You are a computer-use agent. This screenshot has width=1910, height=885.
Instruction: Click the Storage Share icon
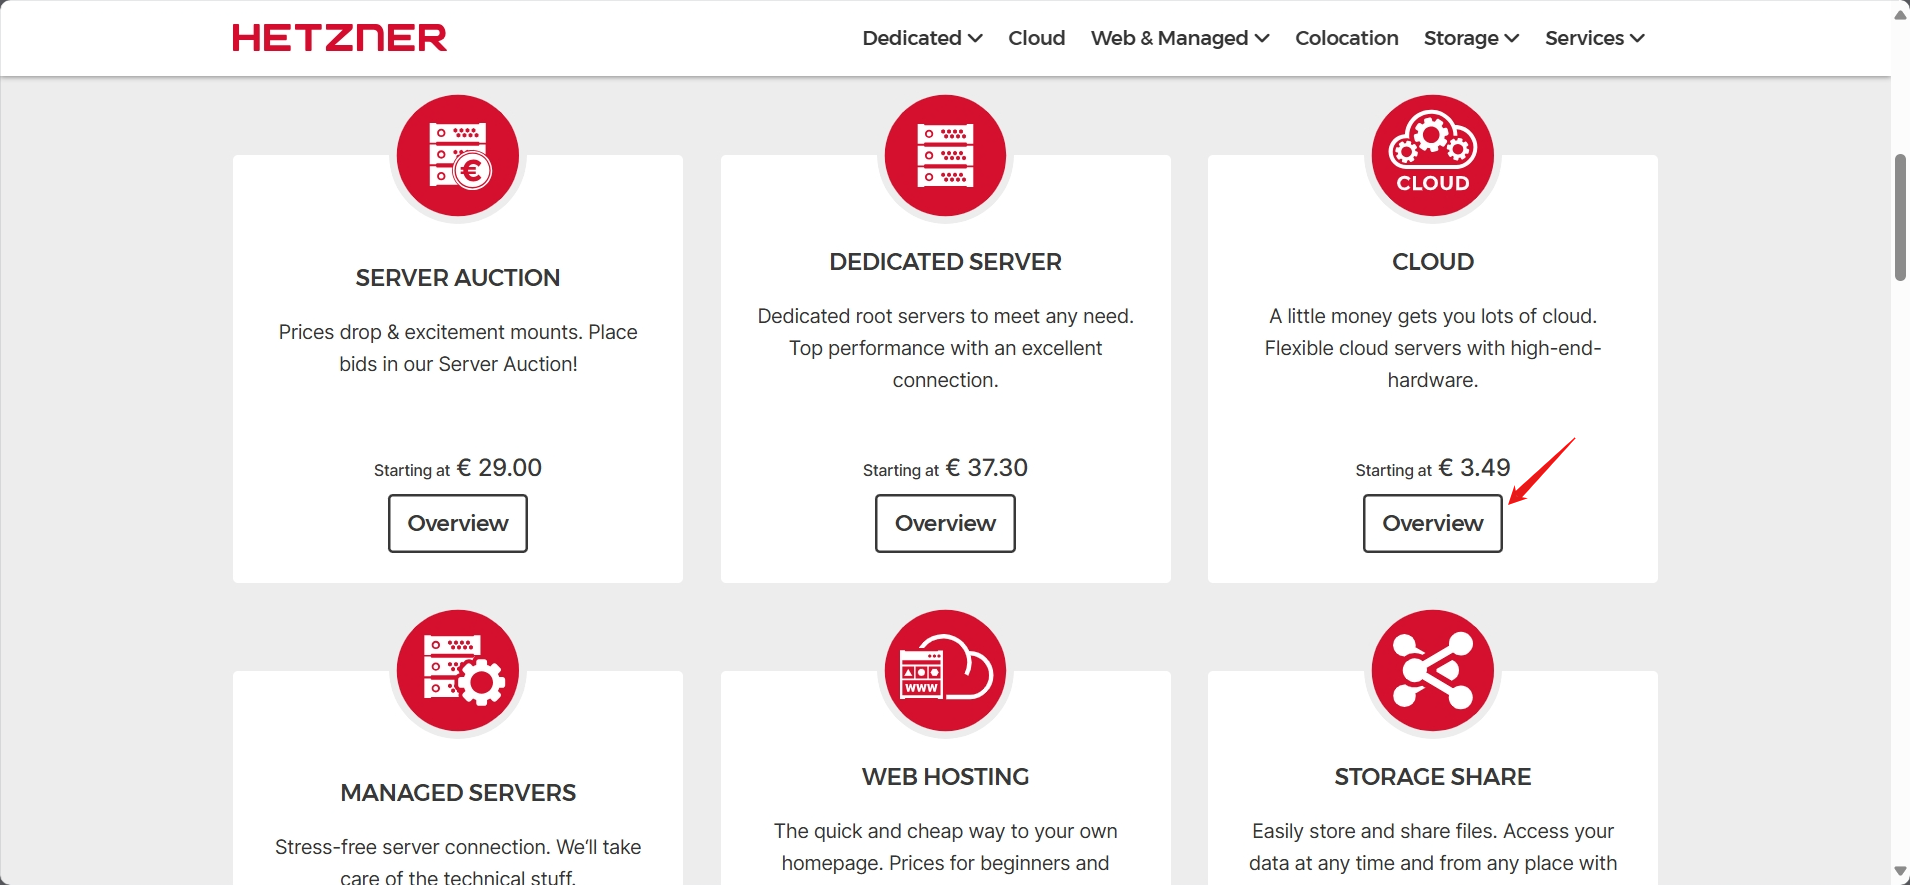1432,671
